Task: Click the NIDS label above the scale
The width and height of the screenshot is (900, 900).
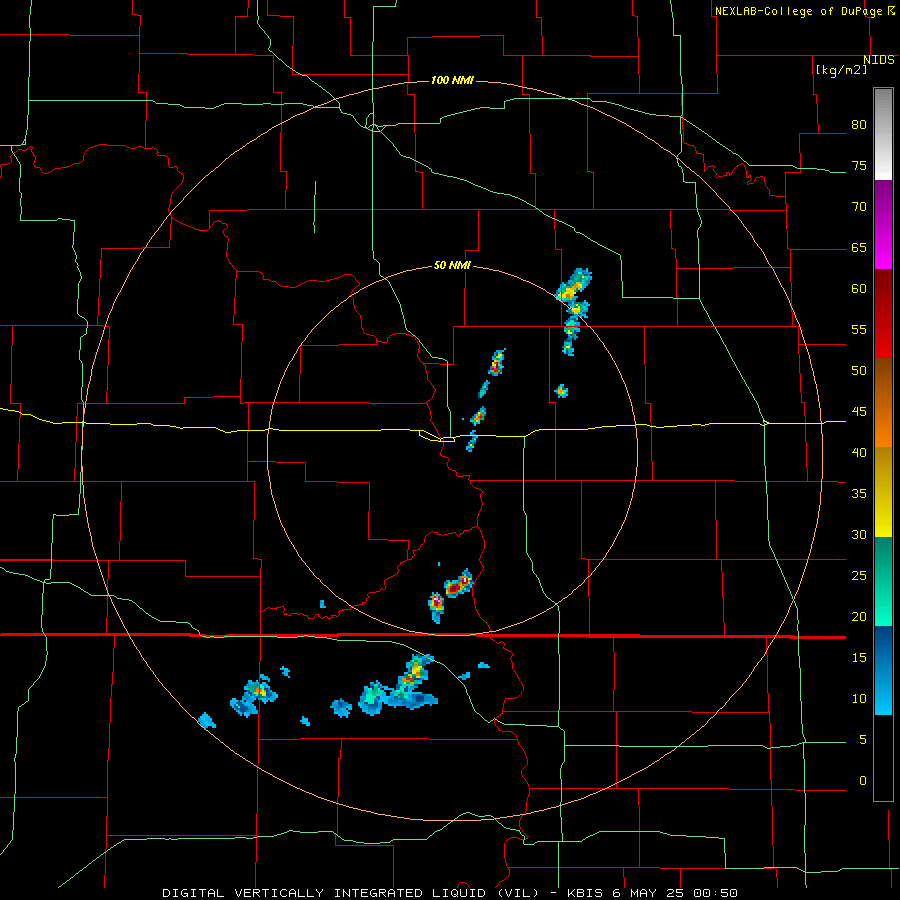Action: point(879,60)
